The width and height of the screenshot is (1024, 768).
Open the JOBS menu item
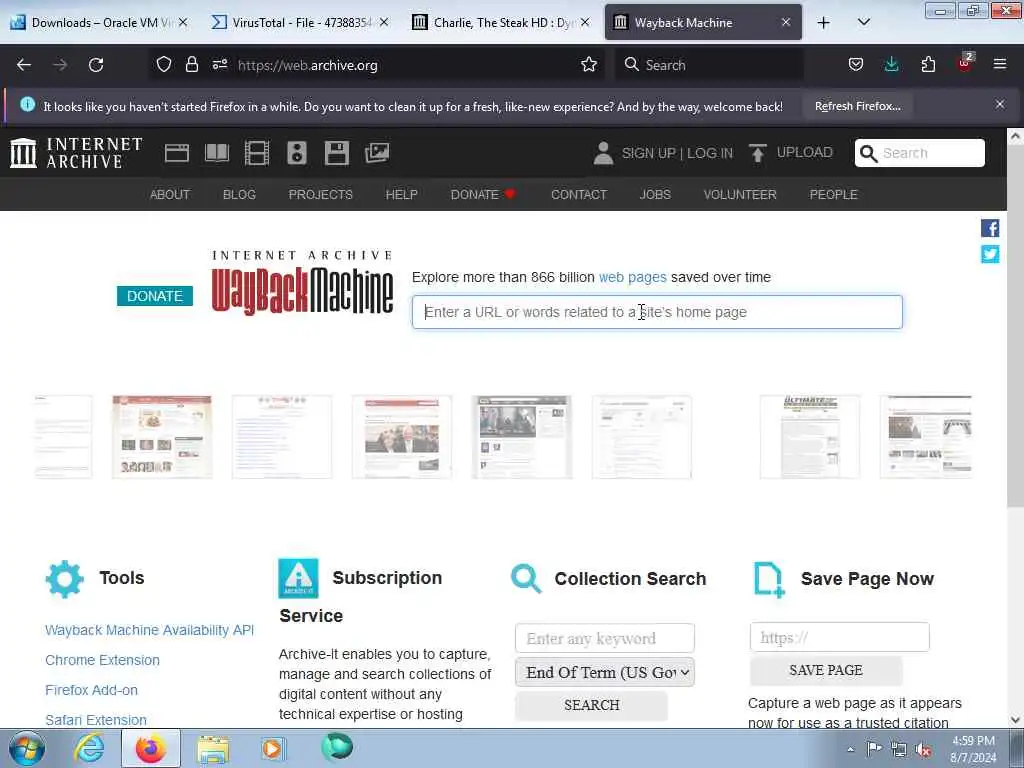click(655, 195)
